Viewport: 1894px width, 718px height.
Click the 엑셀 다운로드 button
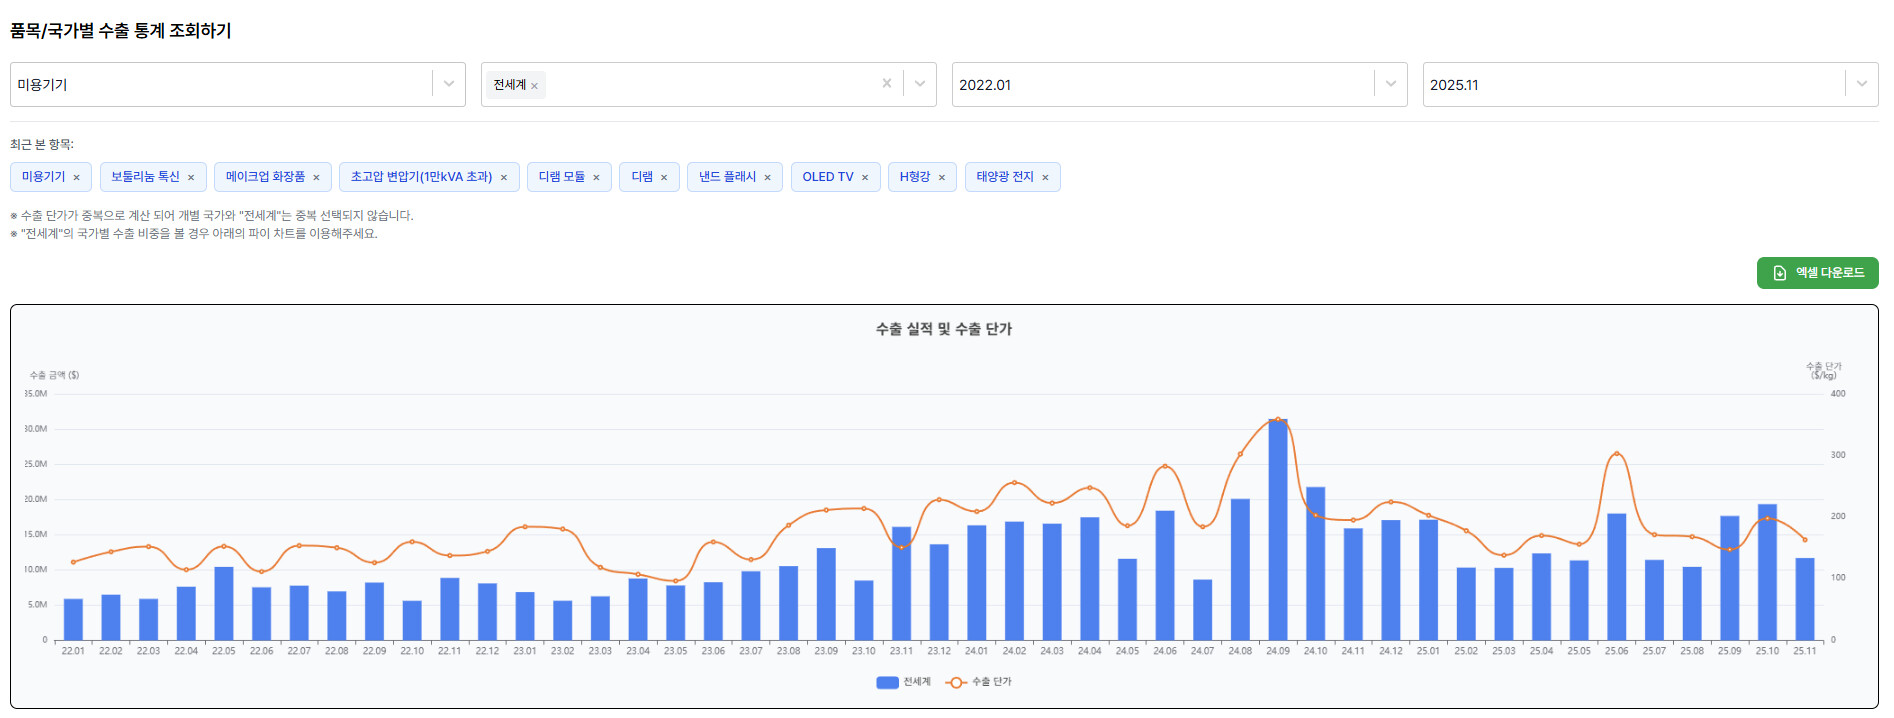click(x=1817, y=273)
